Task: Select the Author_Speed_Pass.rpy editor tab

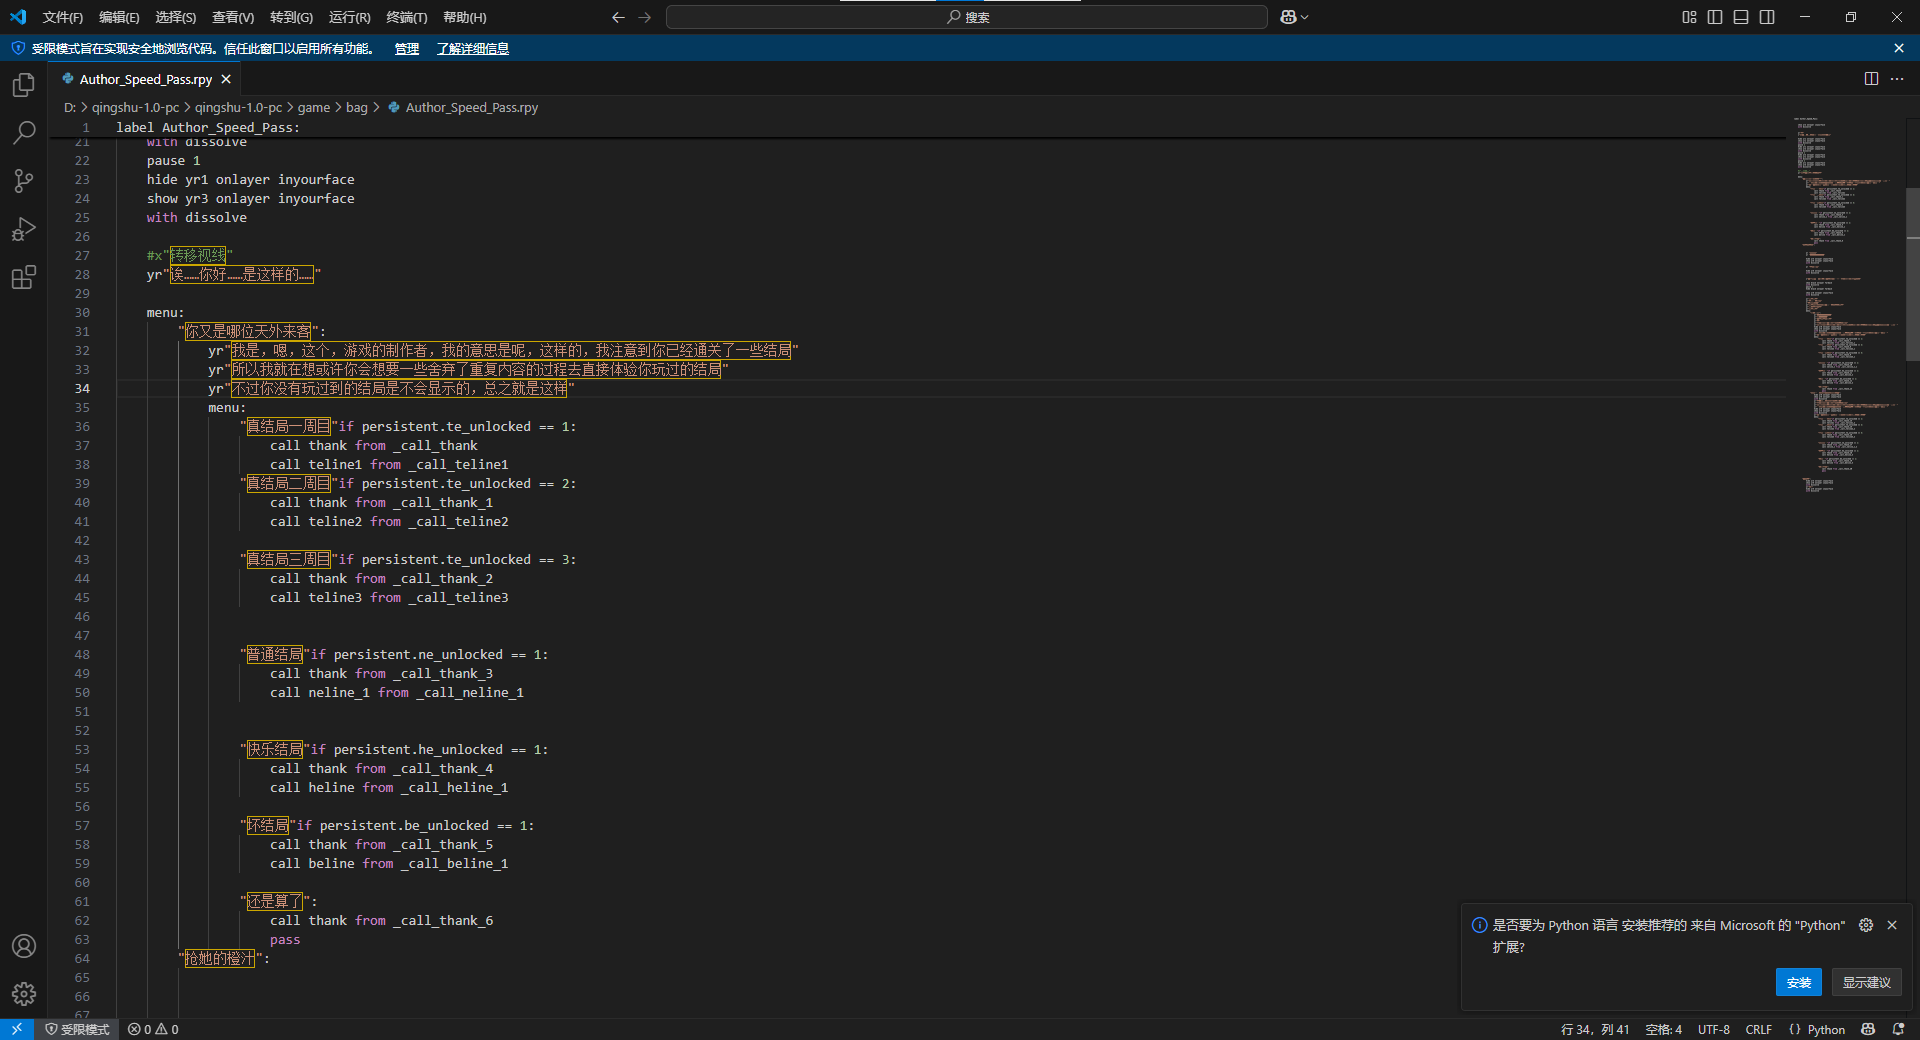Action: 145,79
